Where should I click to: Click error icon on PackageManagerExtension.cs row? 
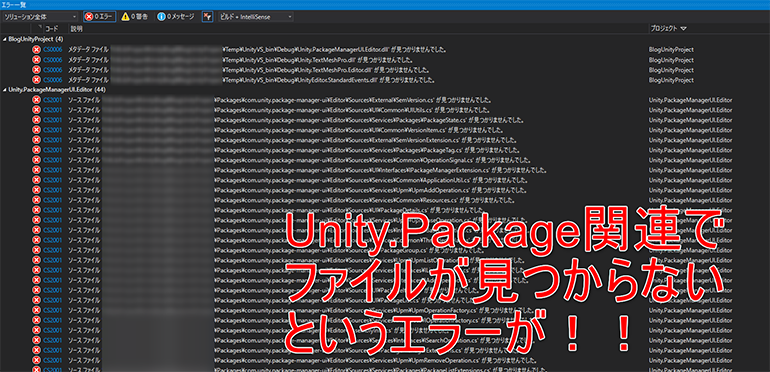click(x=36, y=170)
